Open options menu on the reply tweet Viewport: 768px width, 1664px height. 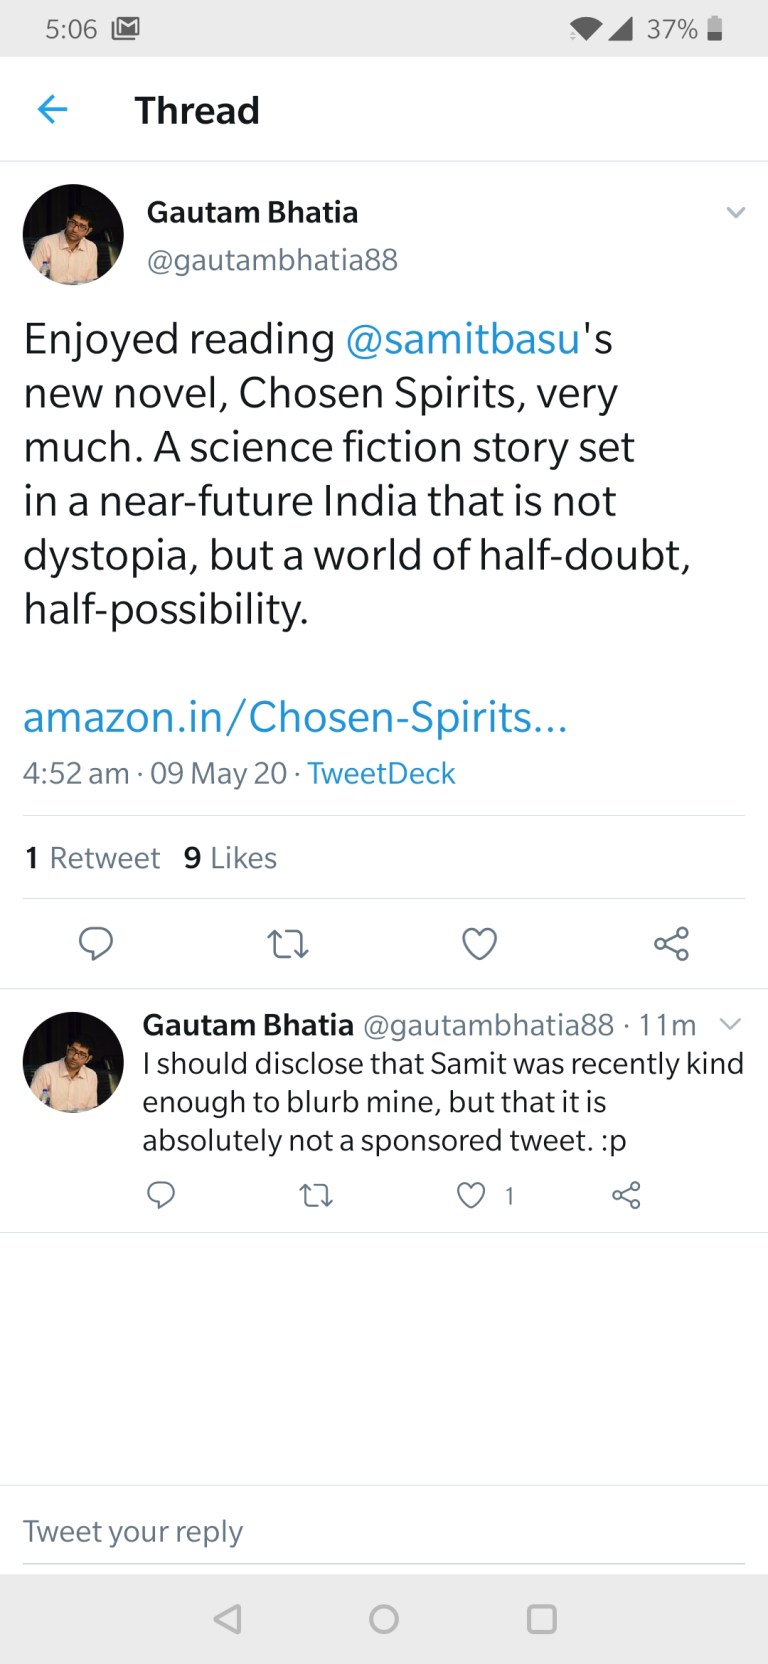pyautogui.click(x=730, y=1023)
